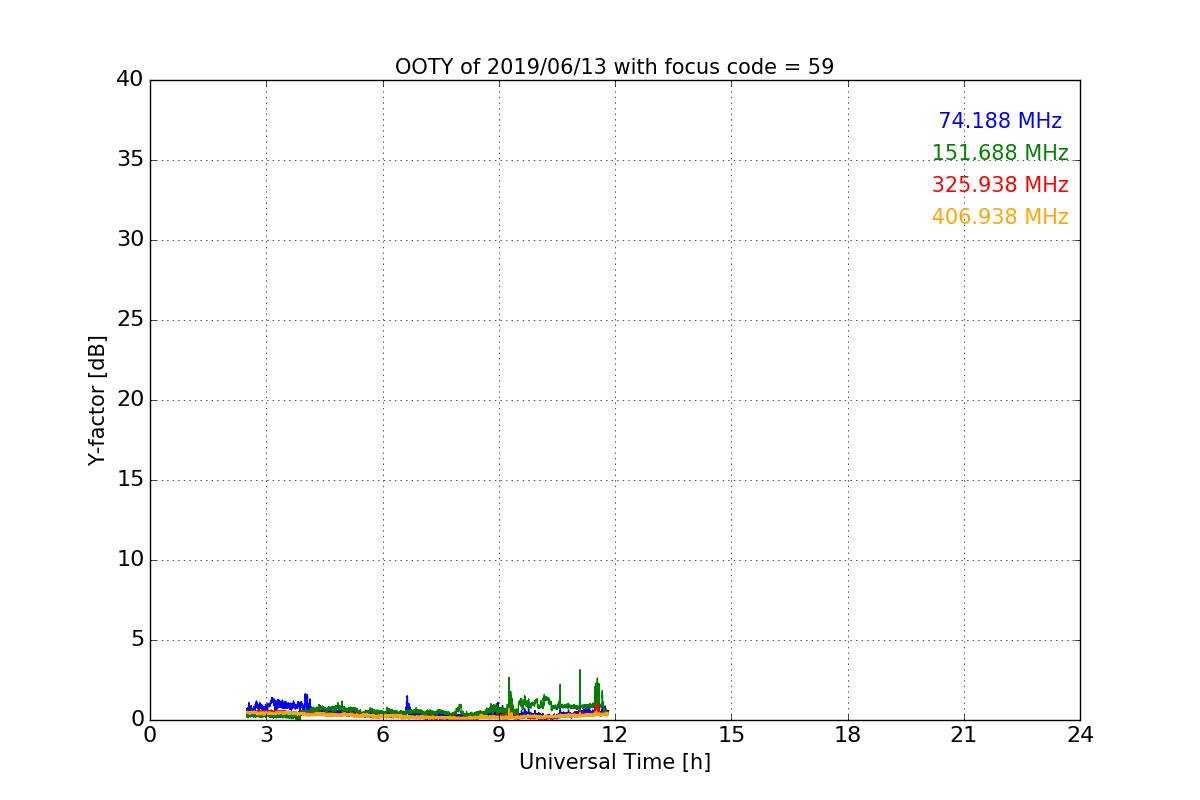1200x800 pixels.
Task: Click the x-axis tick value 21
Action: pyautogui.click(x=964, y=735)
